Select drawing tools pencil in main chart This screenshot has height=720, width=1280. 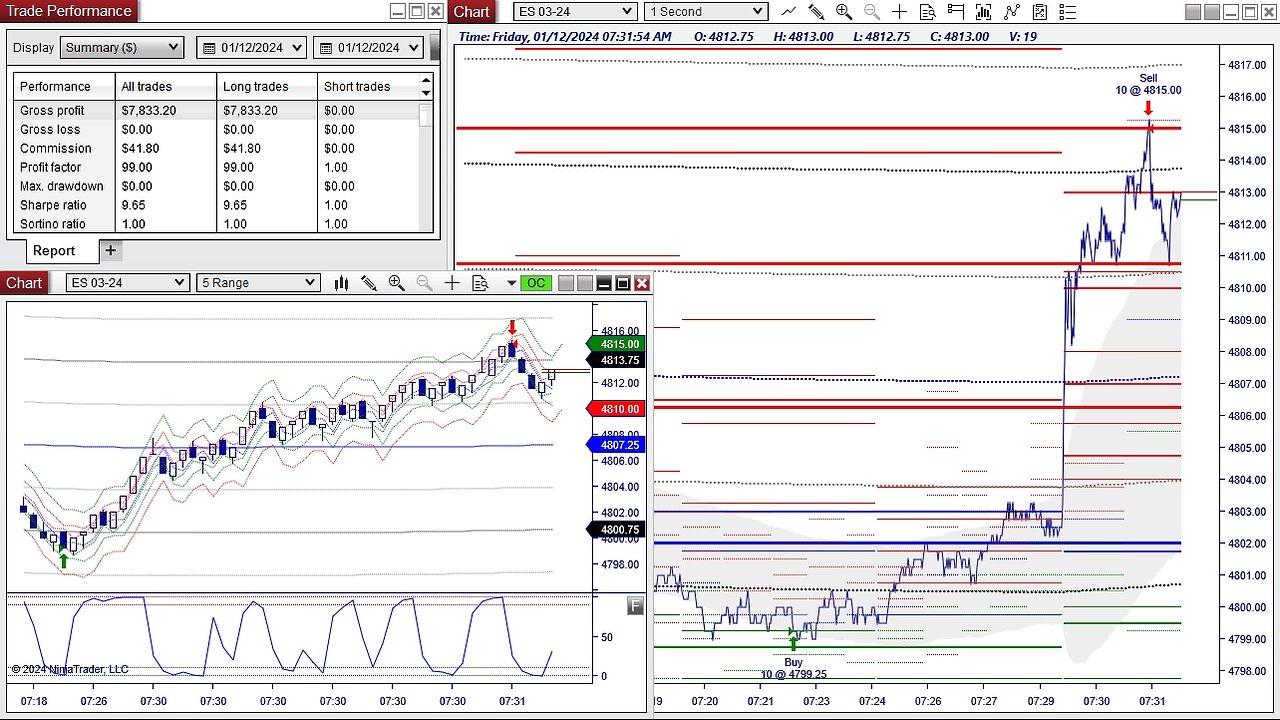pyautogui.click(x=816, y=12)
